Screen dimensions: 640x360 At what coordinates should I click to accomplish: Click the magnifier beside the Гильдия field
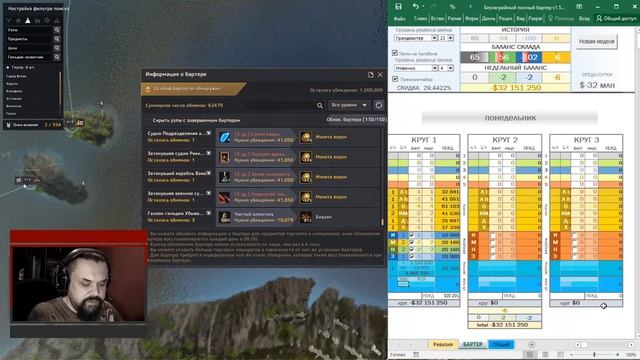(57, 57)
